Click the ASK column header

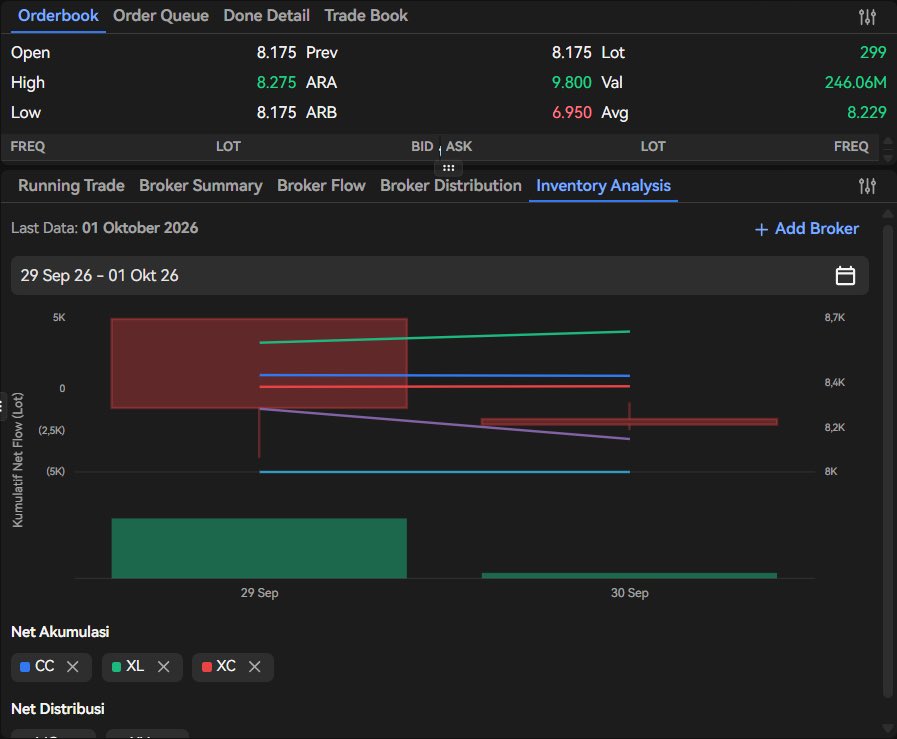459,146
